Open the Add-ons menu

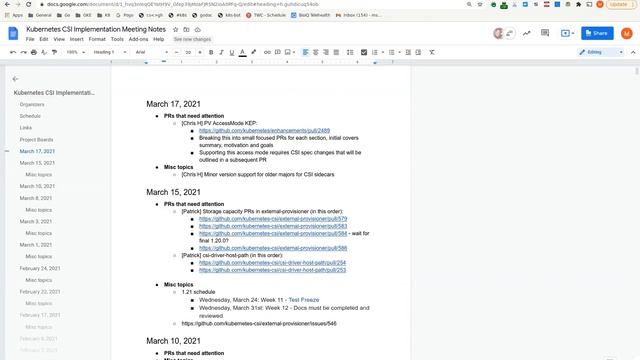coord(138,39)
